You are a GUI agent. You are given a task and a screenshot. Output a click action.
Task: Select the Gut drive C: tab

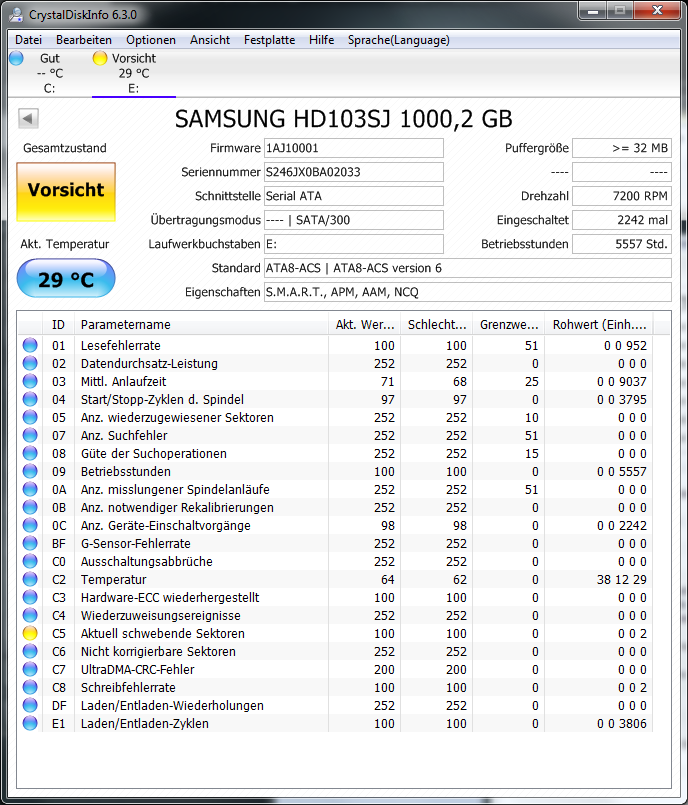50,73
